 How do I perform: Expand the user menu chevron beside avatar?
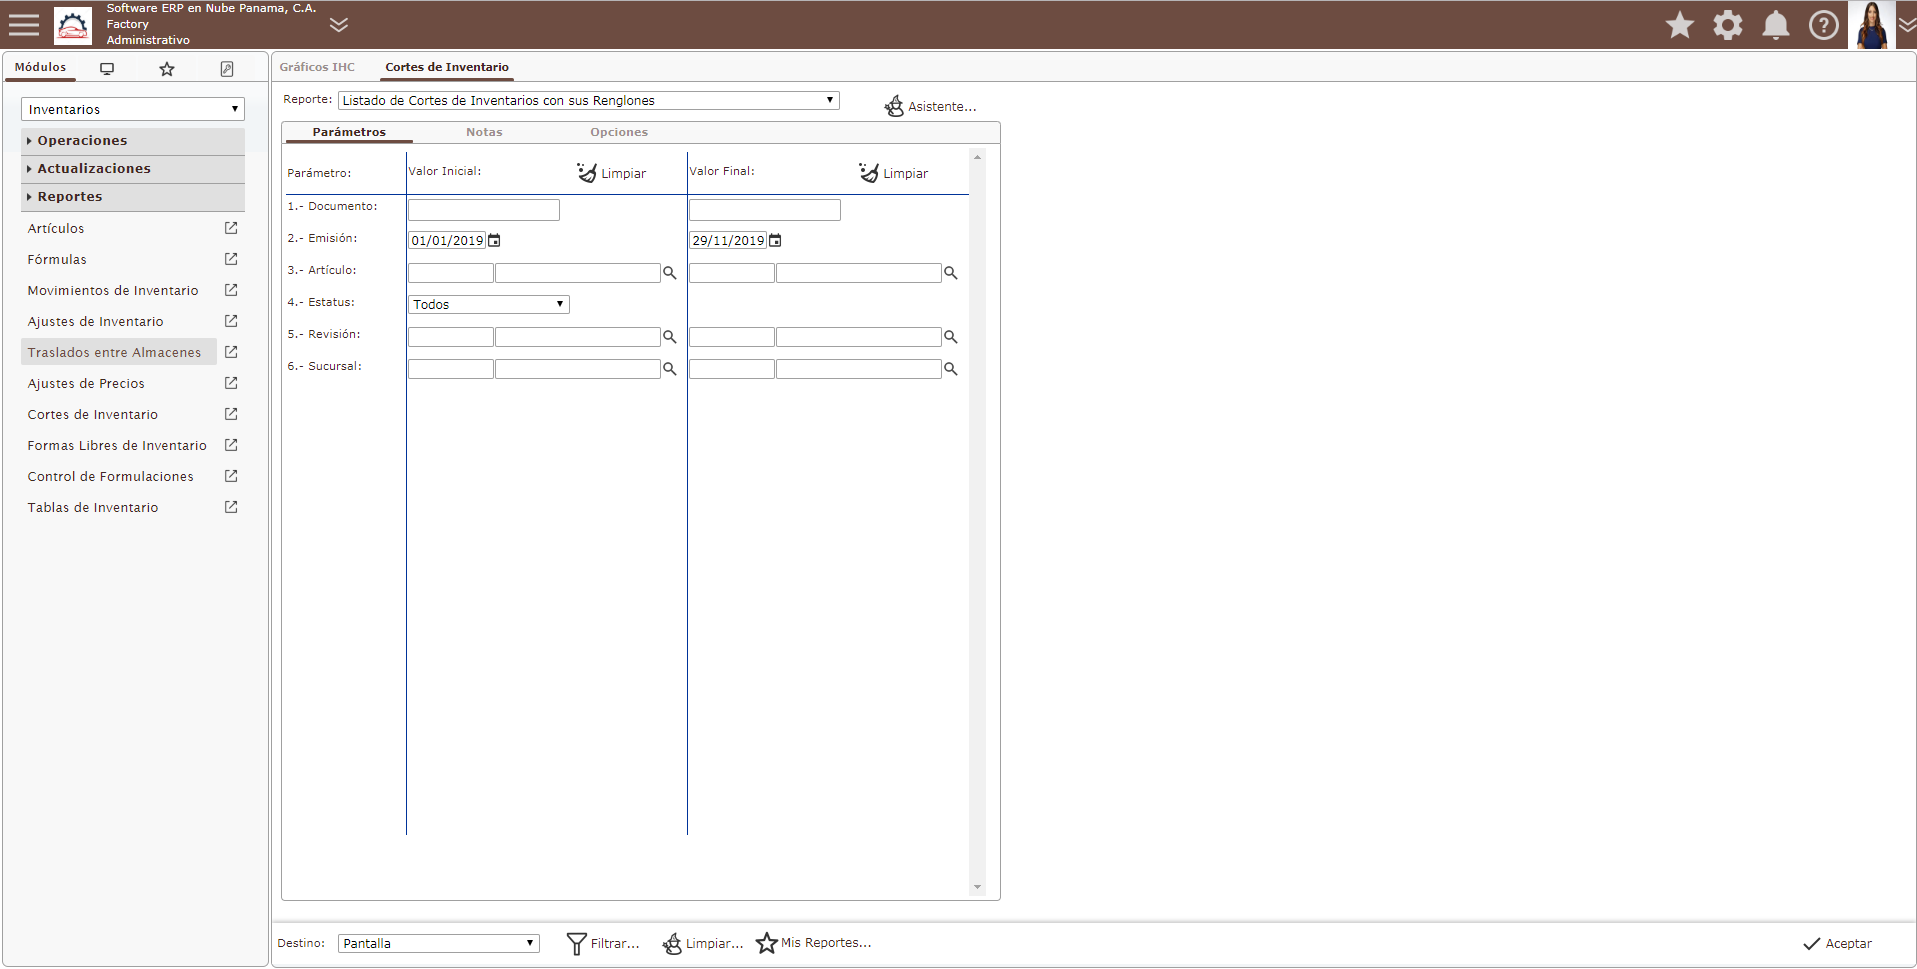click(x=1907, y=26)
